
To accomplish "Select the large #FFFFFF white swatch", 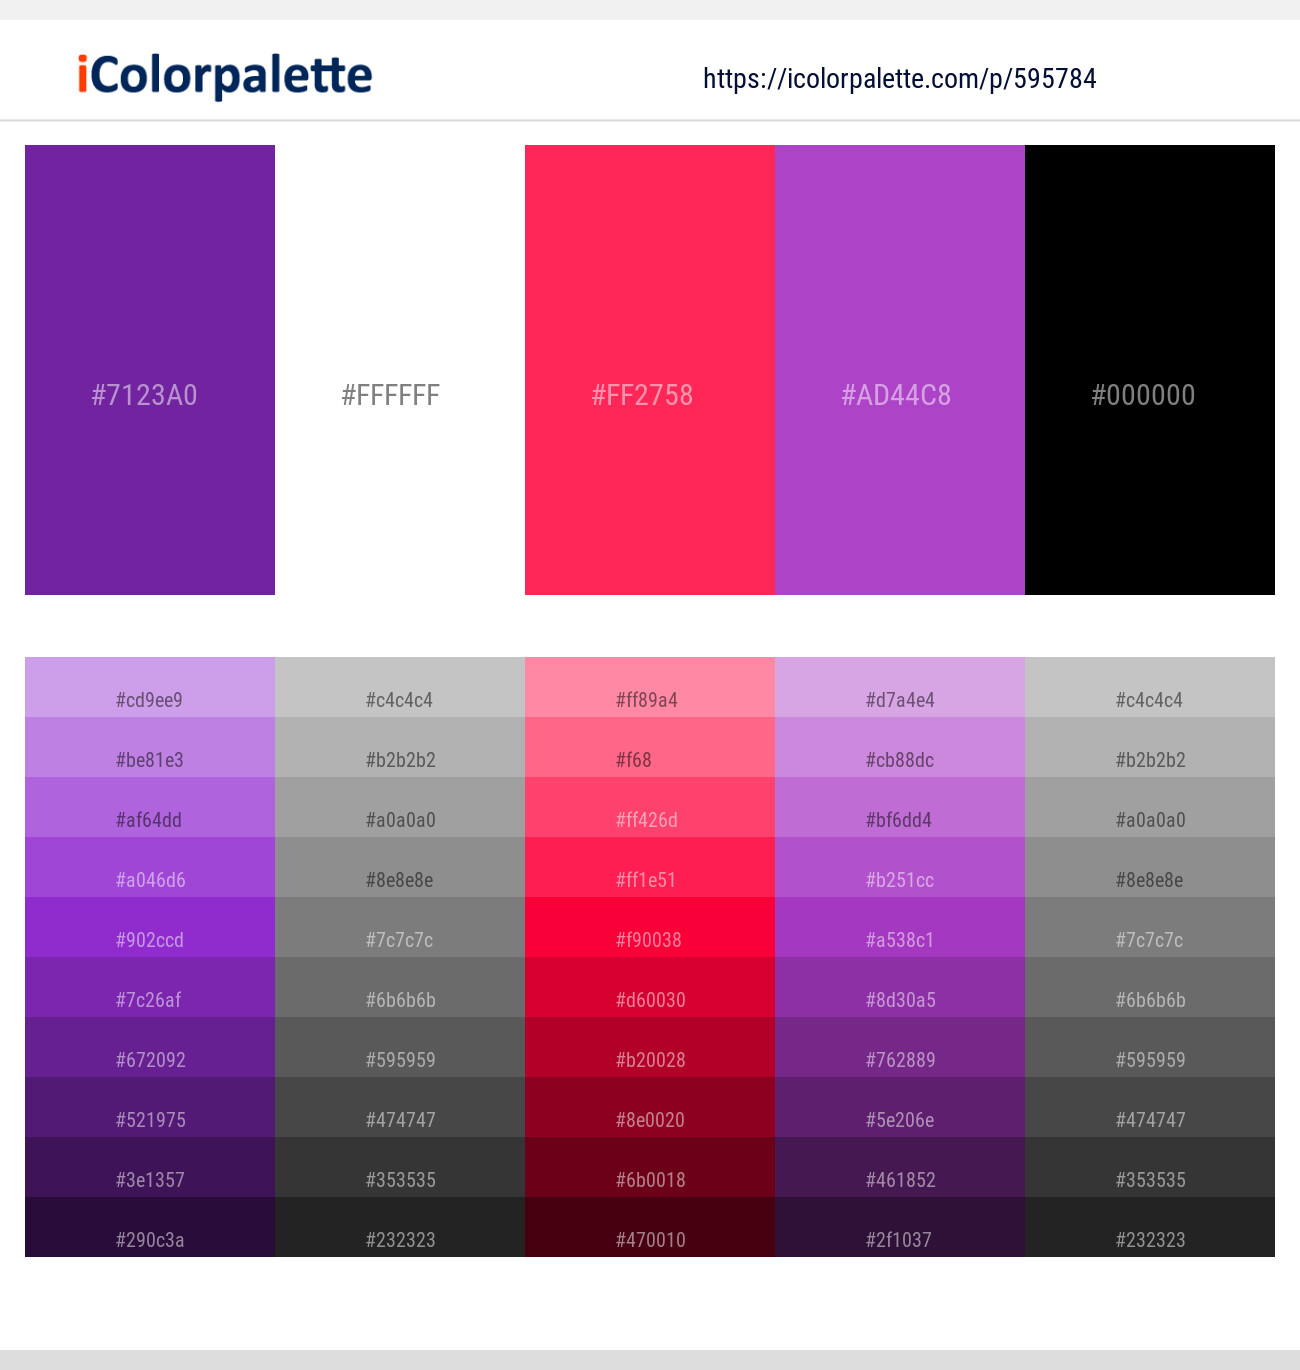I will pos(400,370).
